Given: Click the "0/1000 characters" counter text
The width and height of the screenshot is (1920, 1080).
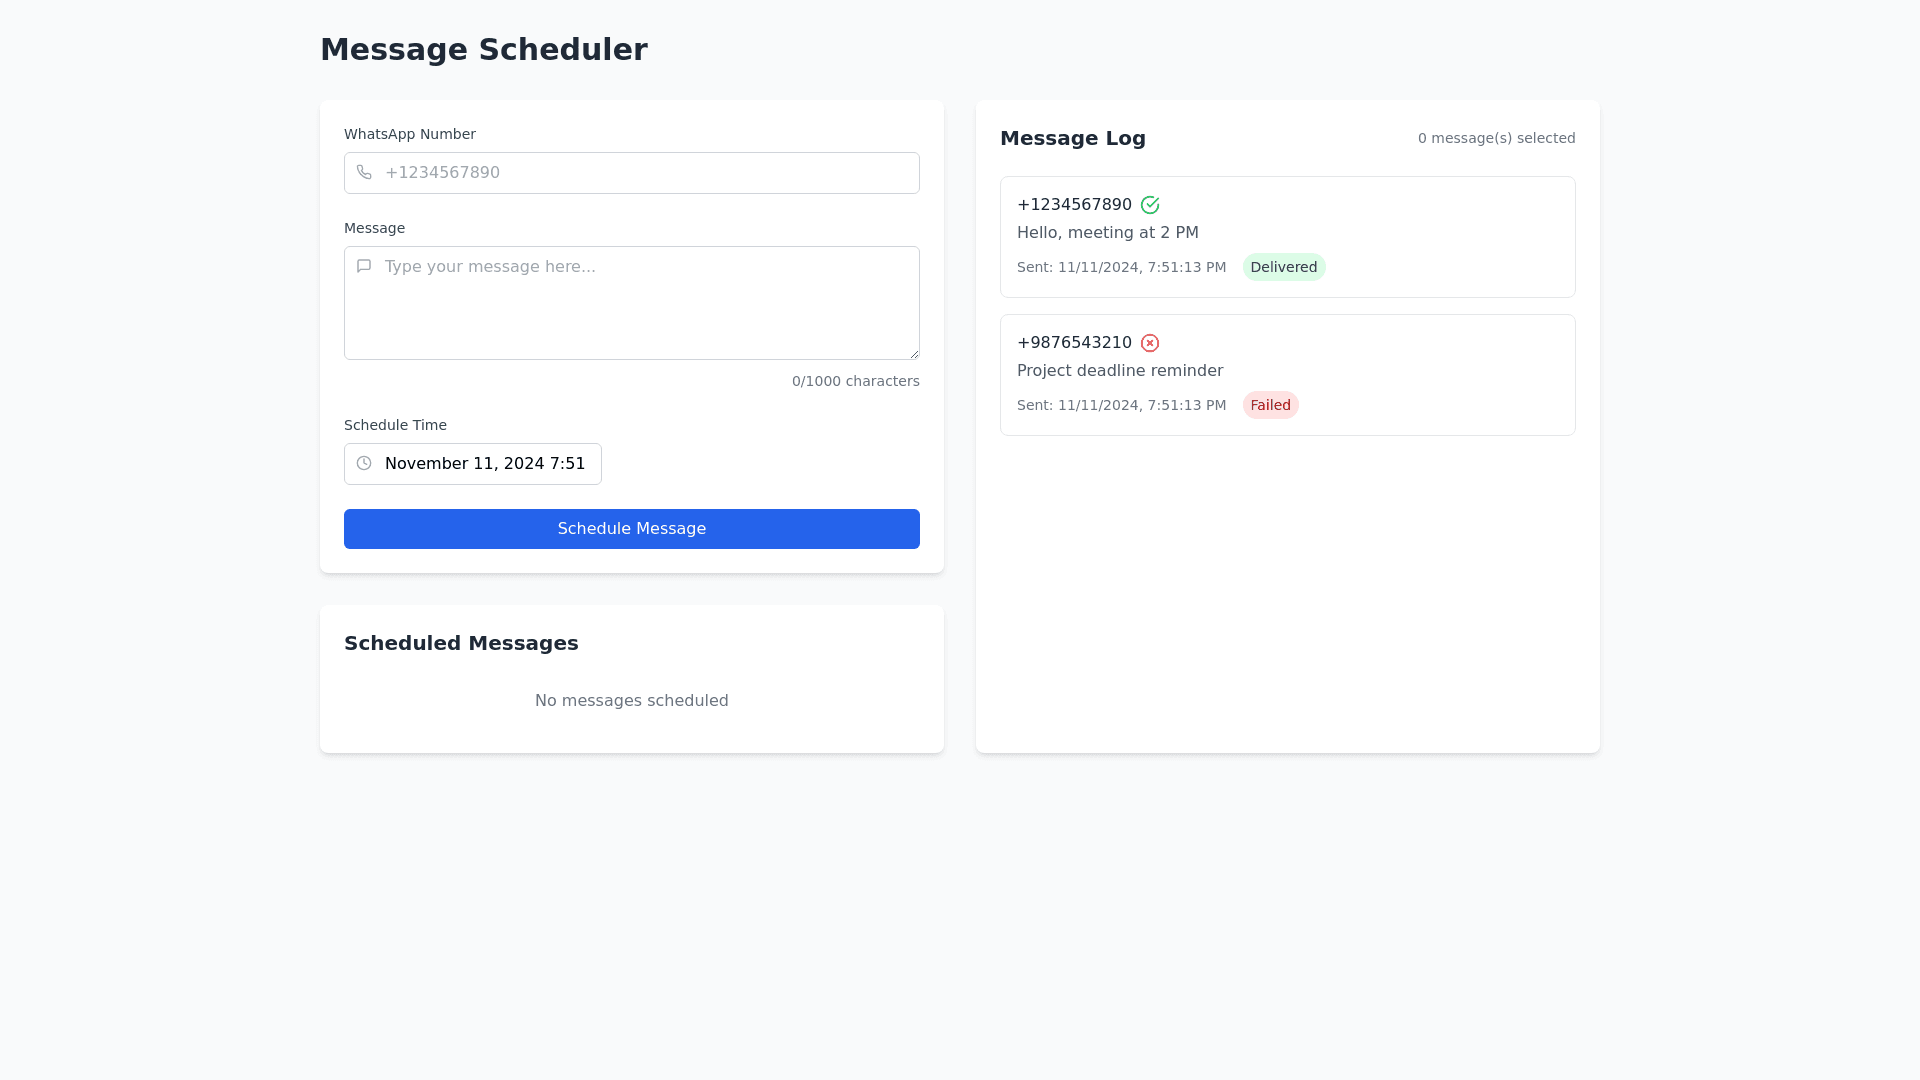Looking at the screenshot, I should (855, 381).
